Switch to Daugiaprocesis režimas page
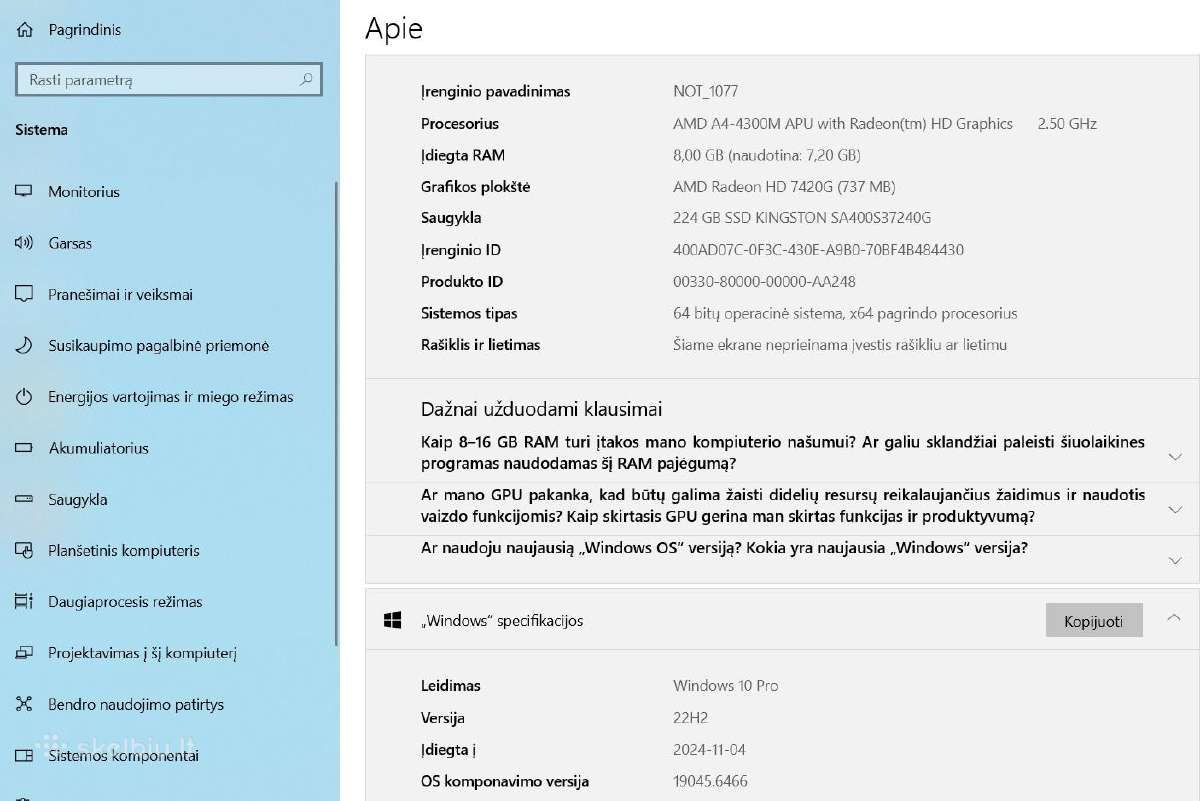 (125, 602)
